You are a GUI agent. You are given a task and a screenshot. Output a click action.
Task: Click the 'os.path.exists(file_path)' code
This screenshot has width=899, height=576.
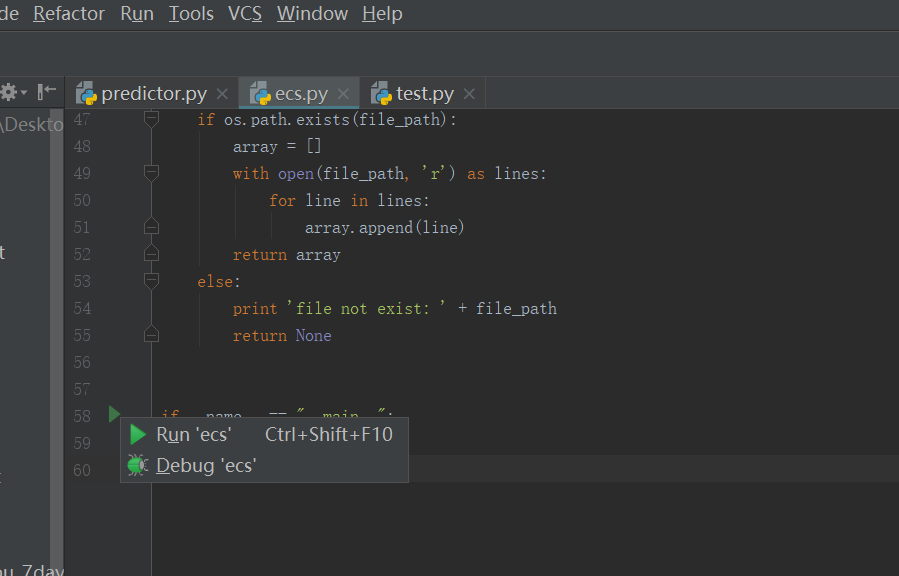tap(335, 120)
